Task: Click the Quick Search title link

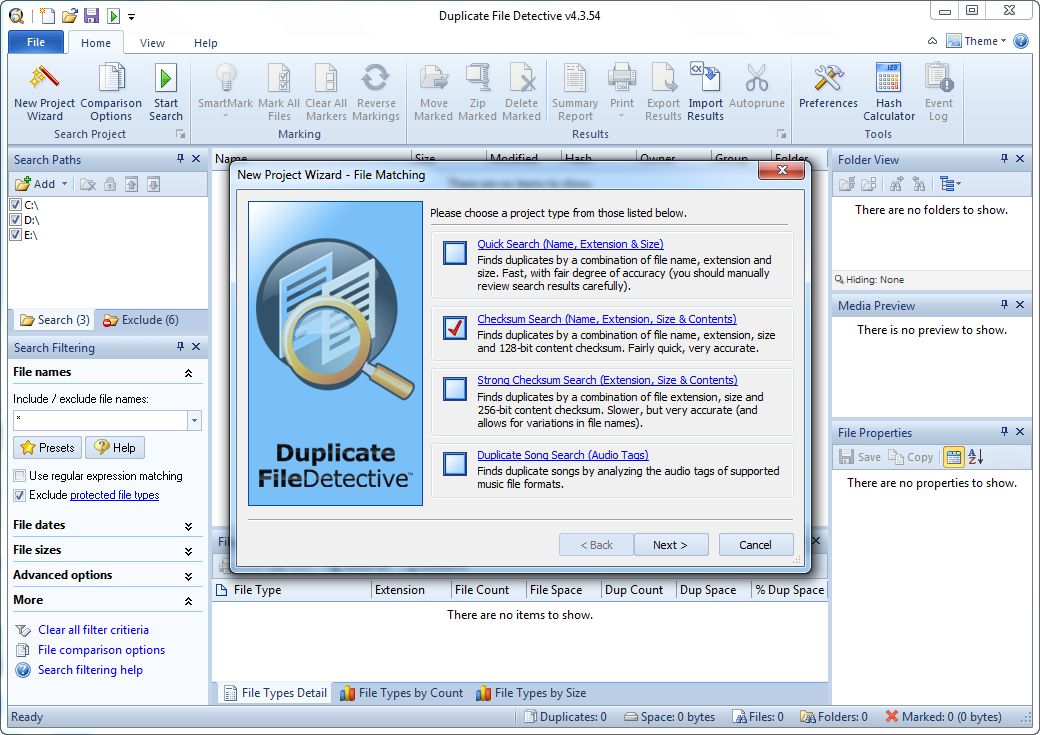Action: [570, 244]
